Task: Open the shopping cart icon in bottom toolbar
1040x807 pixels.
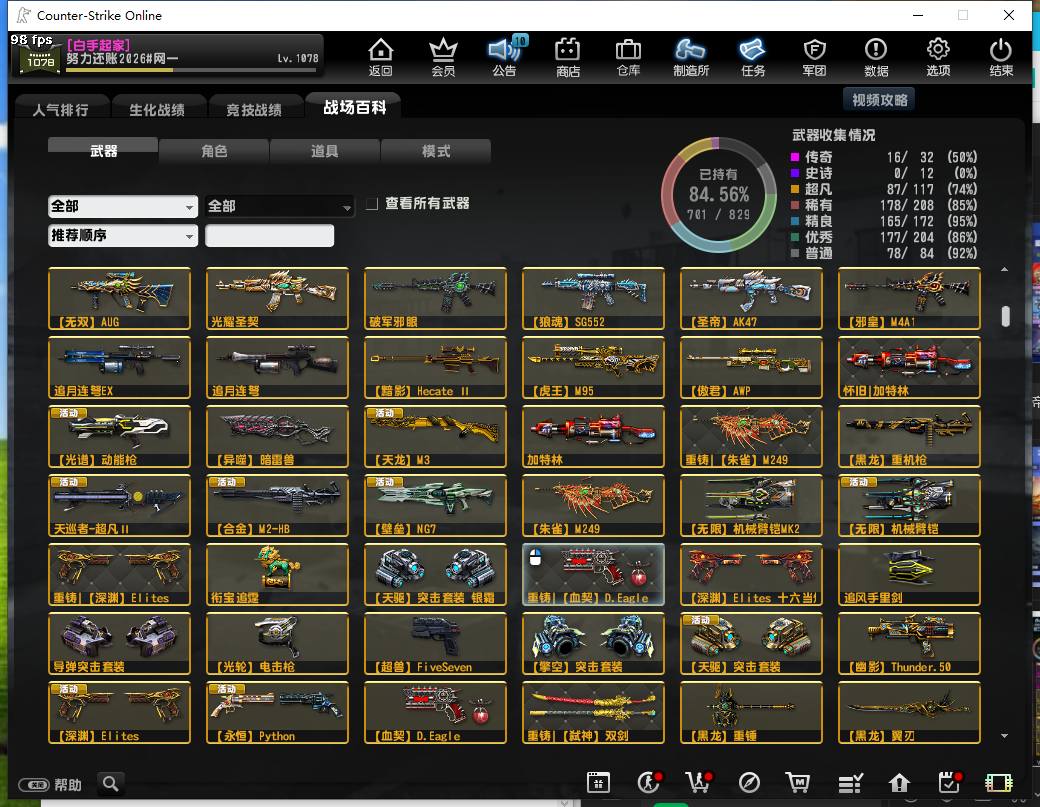Action: (x=798, y=783)
